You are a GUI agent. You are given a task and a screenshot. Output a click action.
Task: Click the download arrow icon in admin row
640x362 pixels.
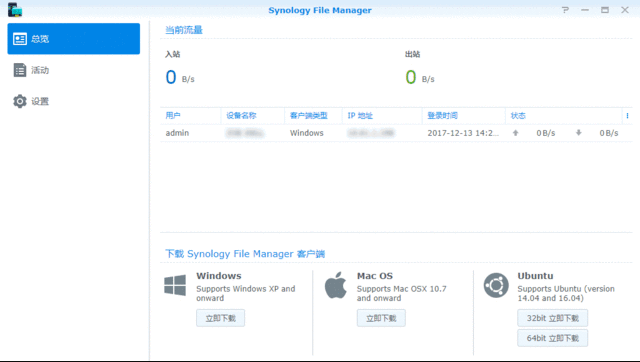pos(578,133)
